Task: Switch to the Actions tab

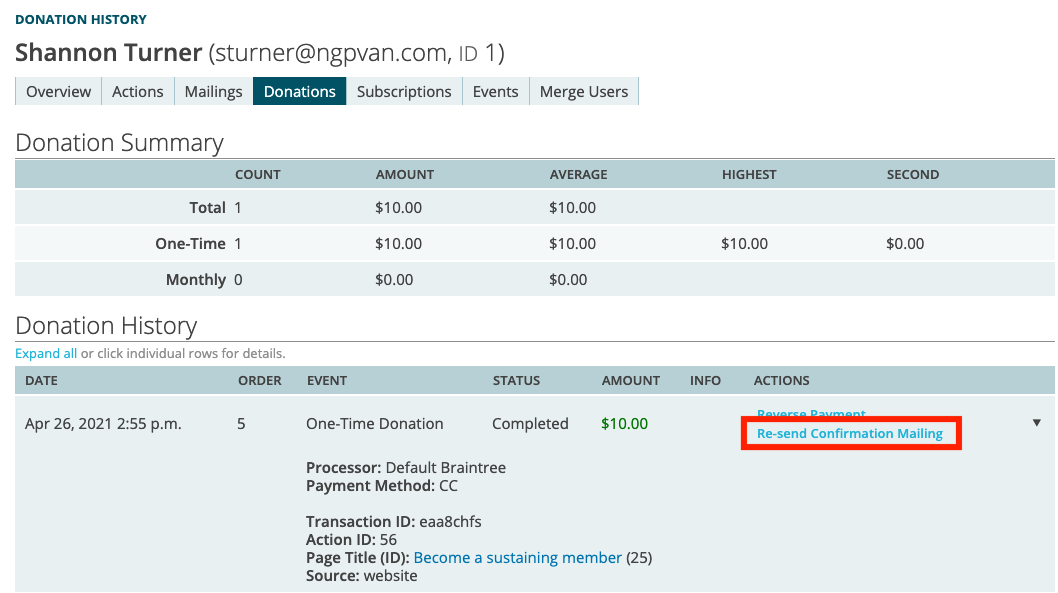Action: coord(138,91)
